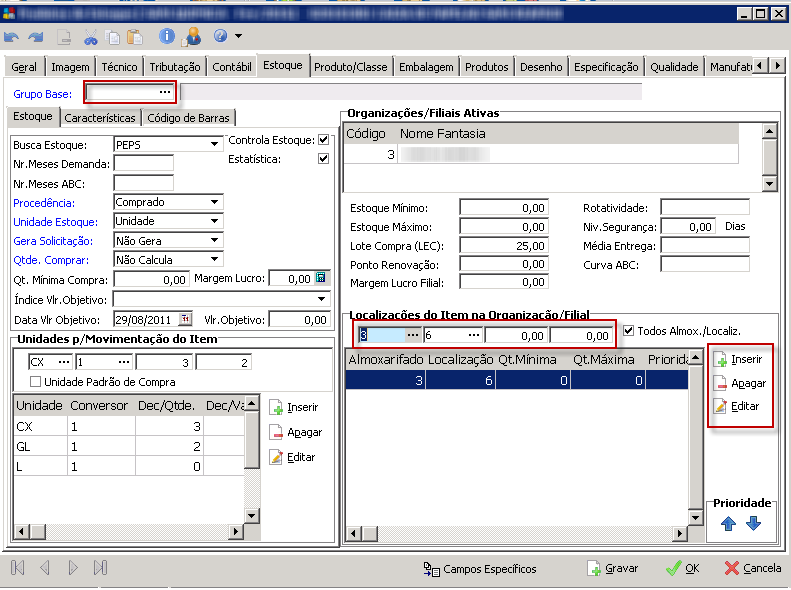
Task: Open Margem Lucro calculator icon
Action: 321,279
